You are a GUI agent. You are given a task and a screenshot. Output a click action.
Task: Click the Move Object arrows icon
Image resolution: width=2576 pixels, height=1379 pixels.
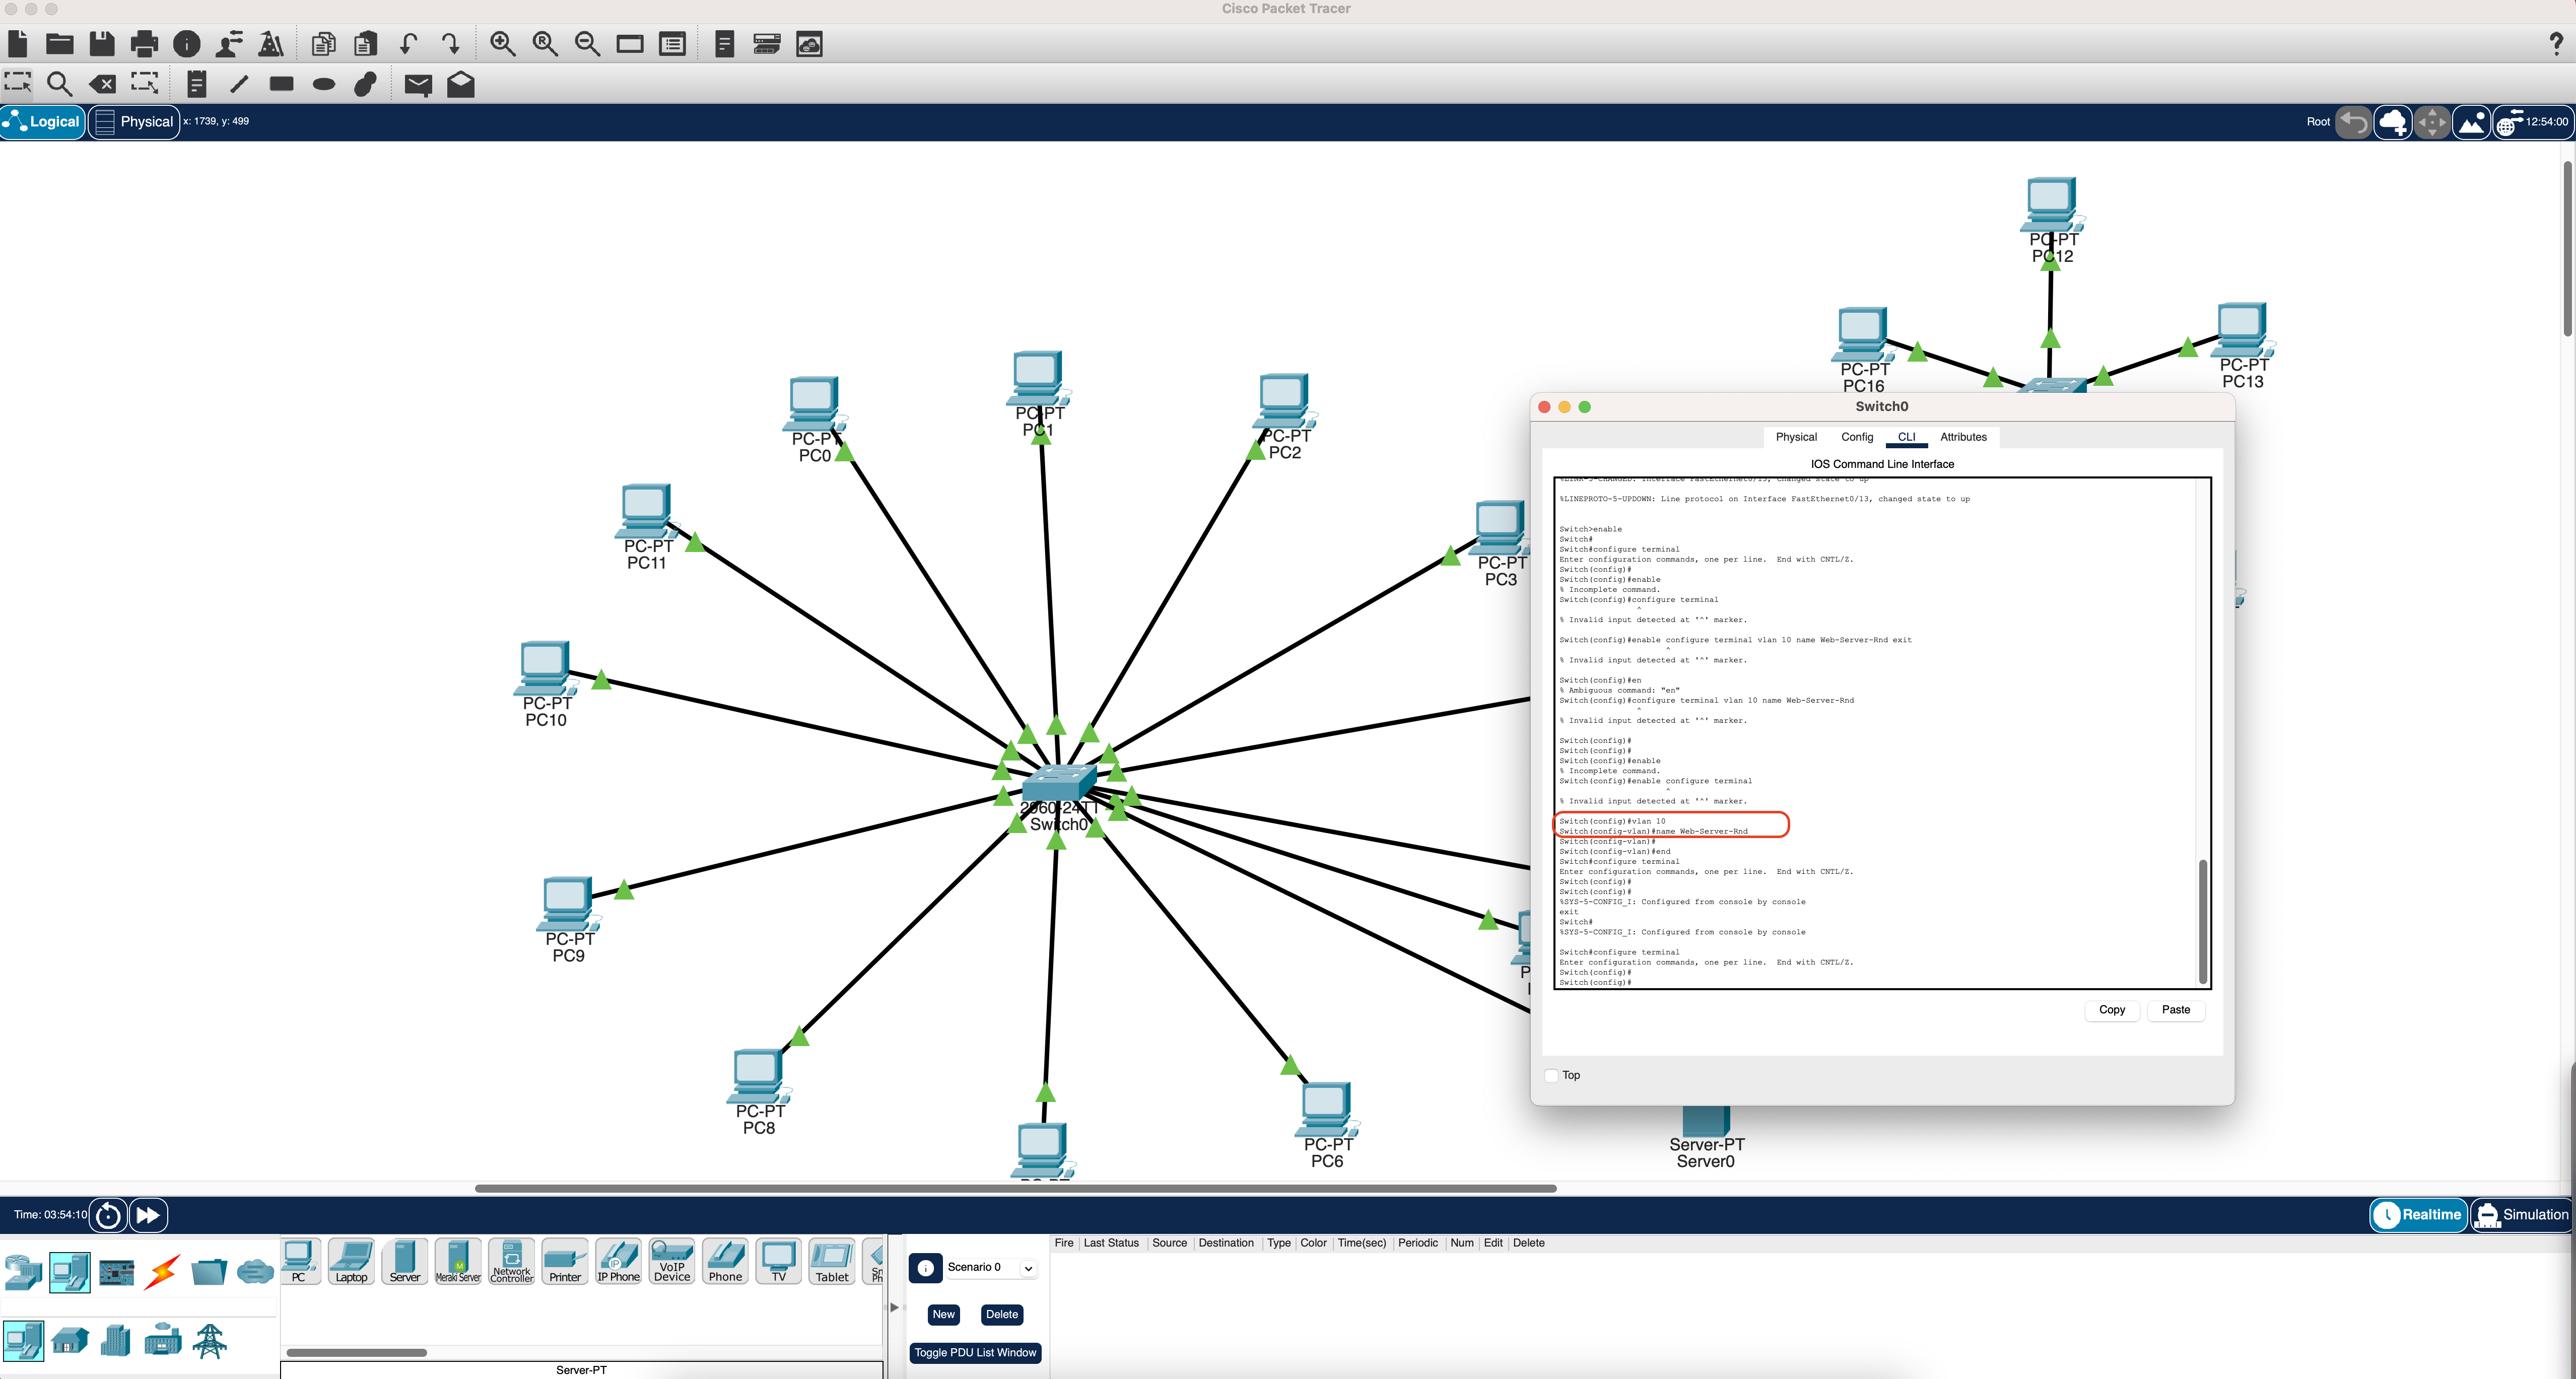click(x=2432, y=122)
